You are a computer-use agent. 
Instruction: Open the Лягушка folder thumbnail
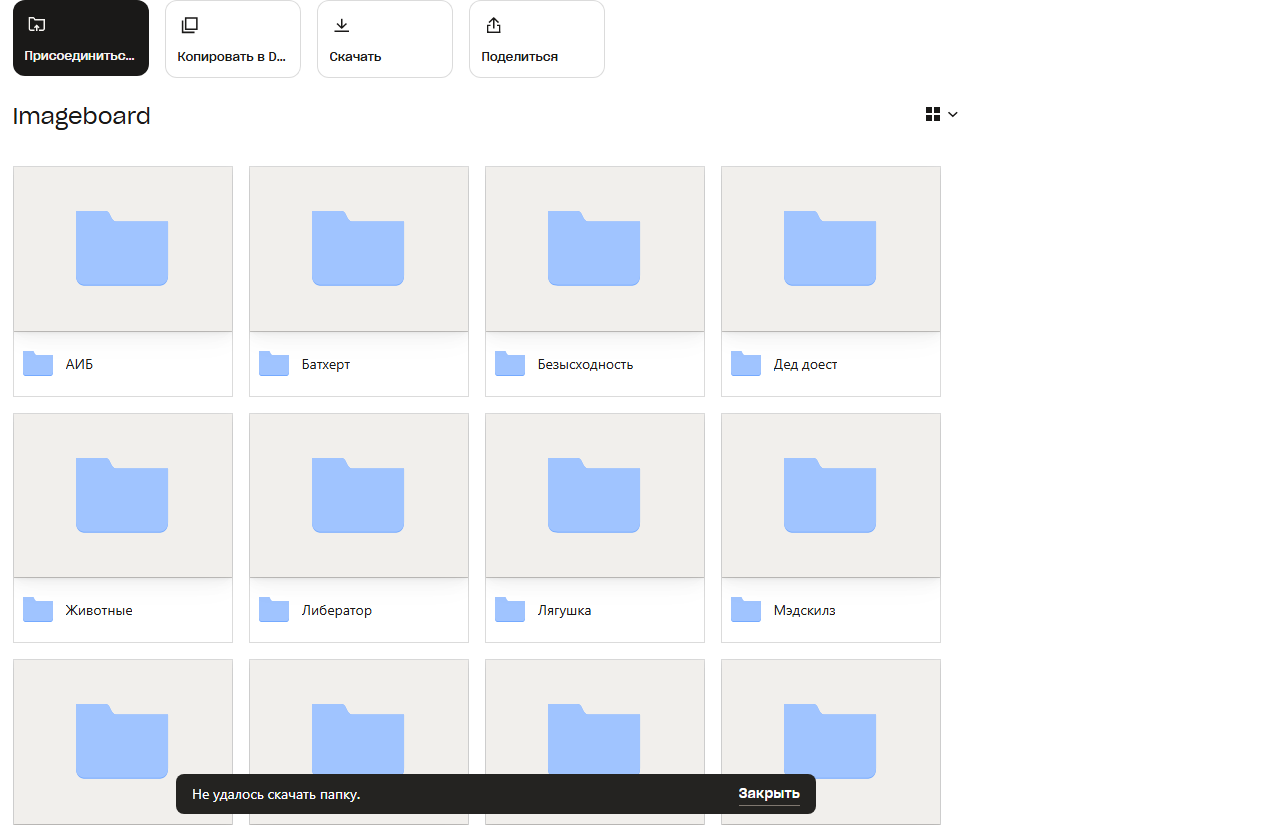pos(595,495)
